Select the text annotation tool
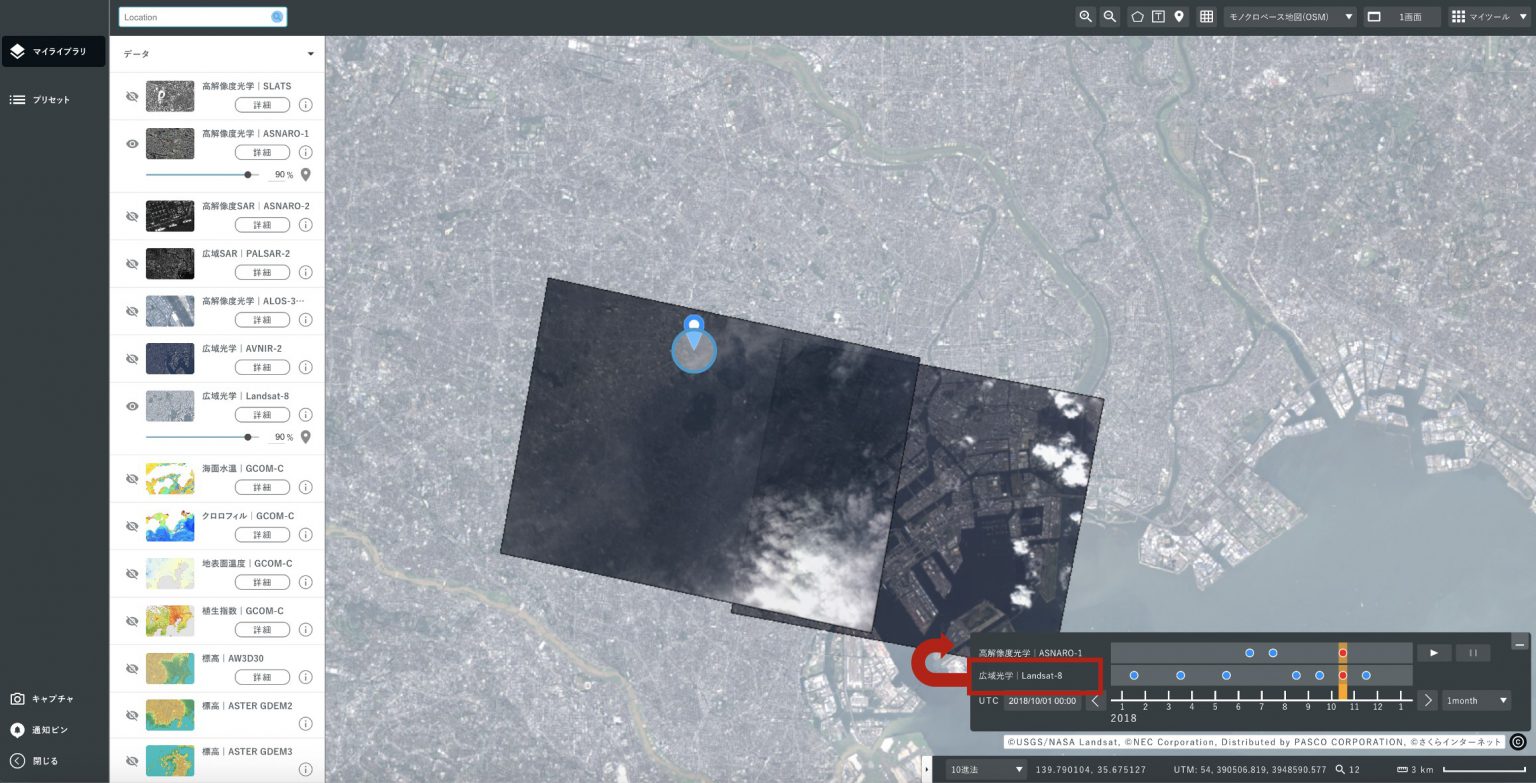Screen dimensions: 1536x783 click(x=1158, y=17)
